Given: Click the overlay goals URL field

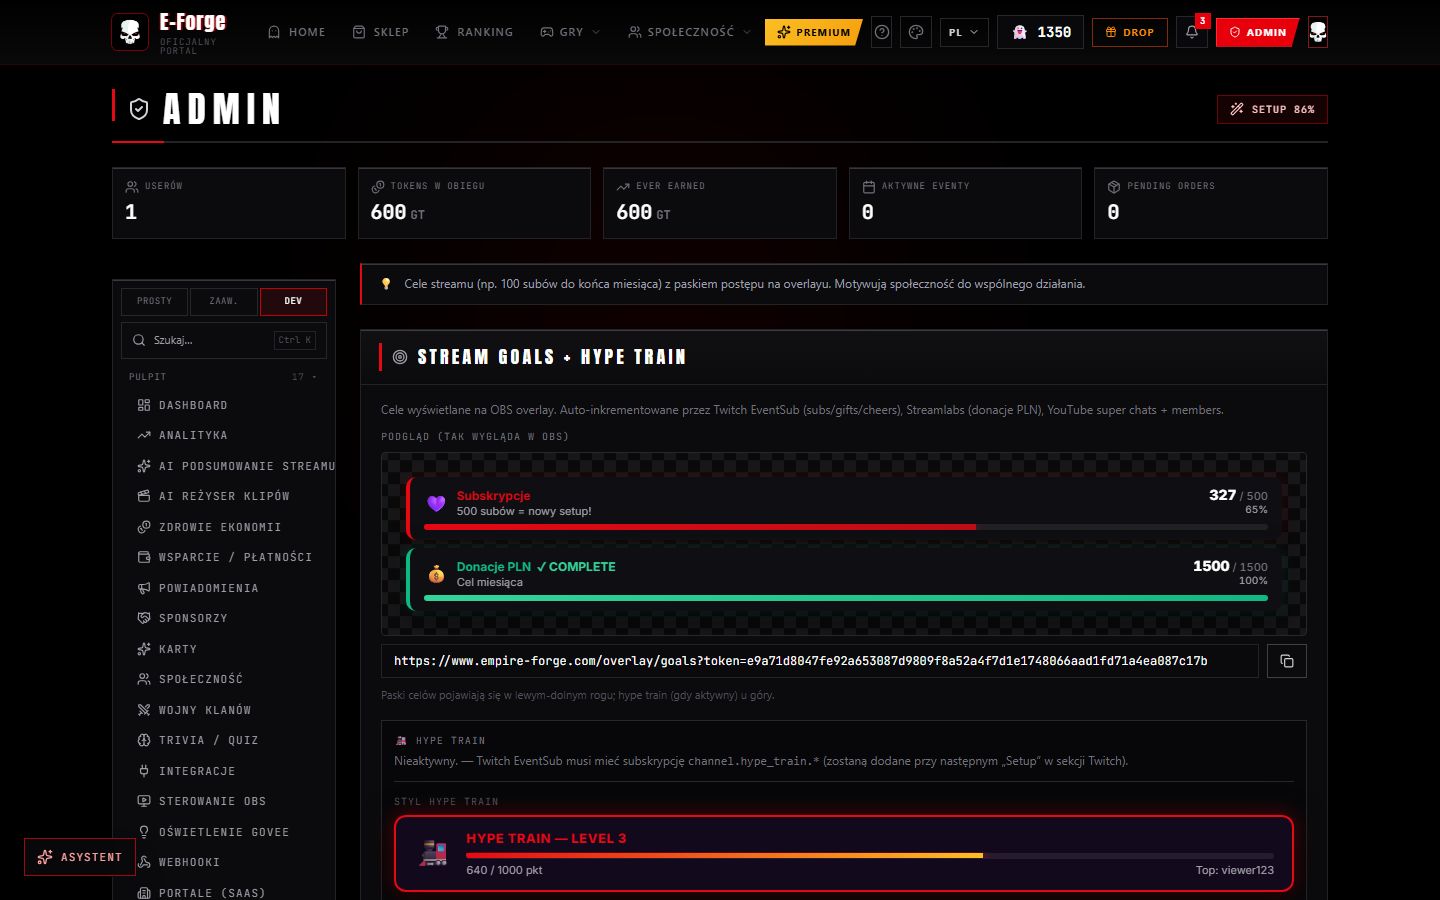Looking at the screenshot, I should [x=820, y=661].
